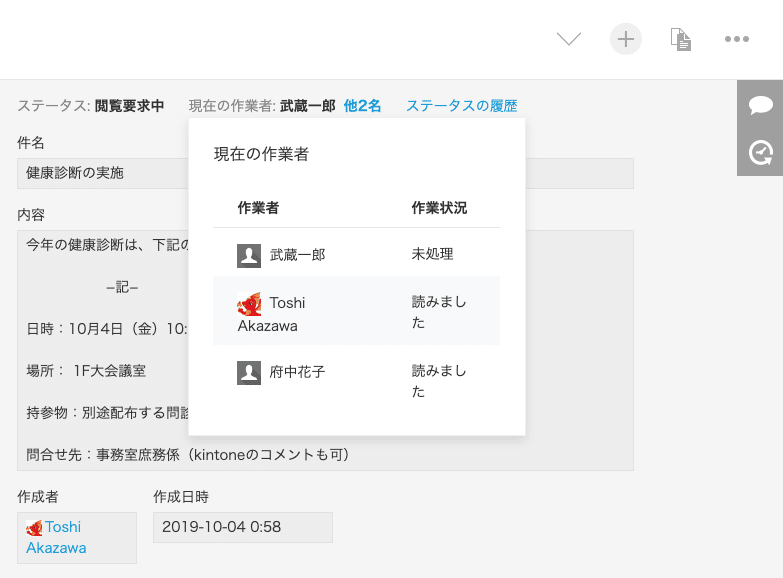
Task: Open ステータスの履歴 link
Action: coord(461,105)
